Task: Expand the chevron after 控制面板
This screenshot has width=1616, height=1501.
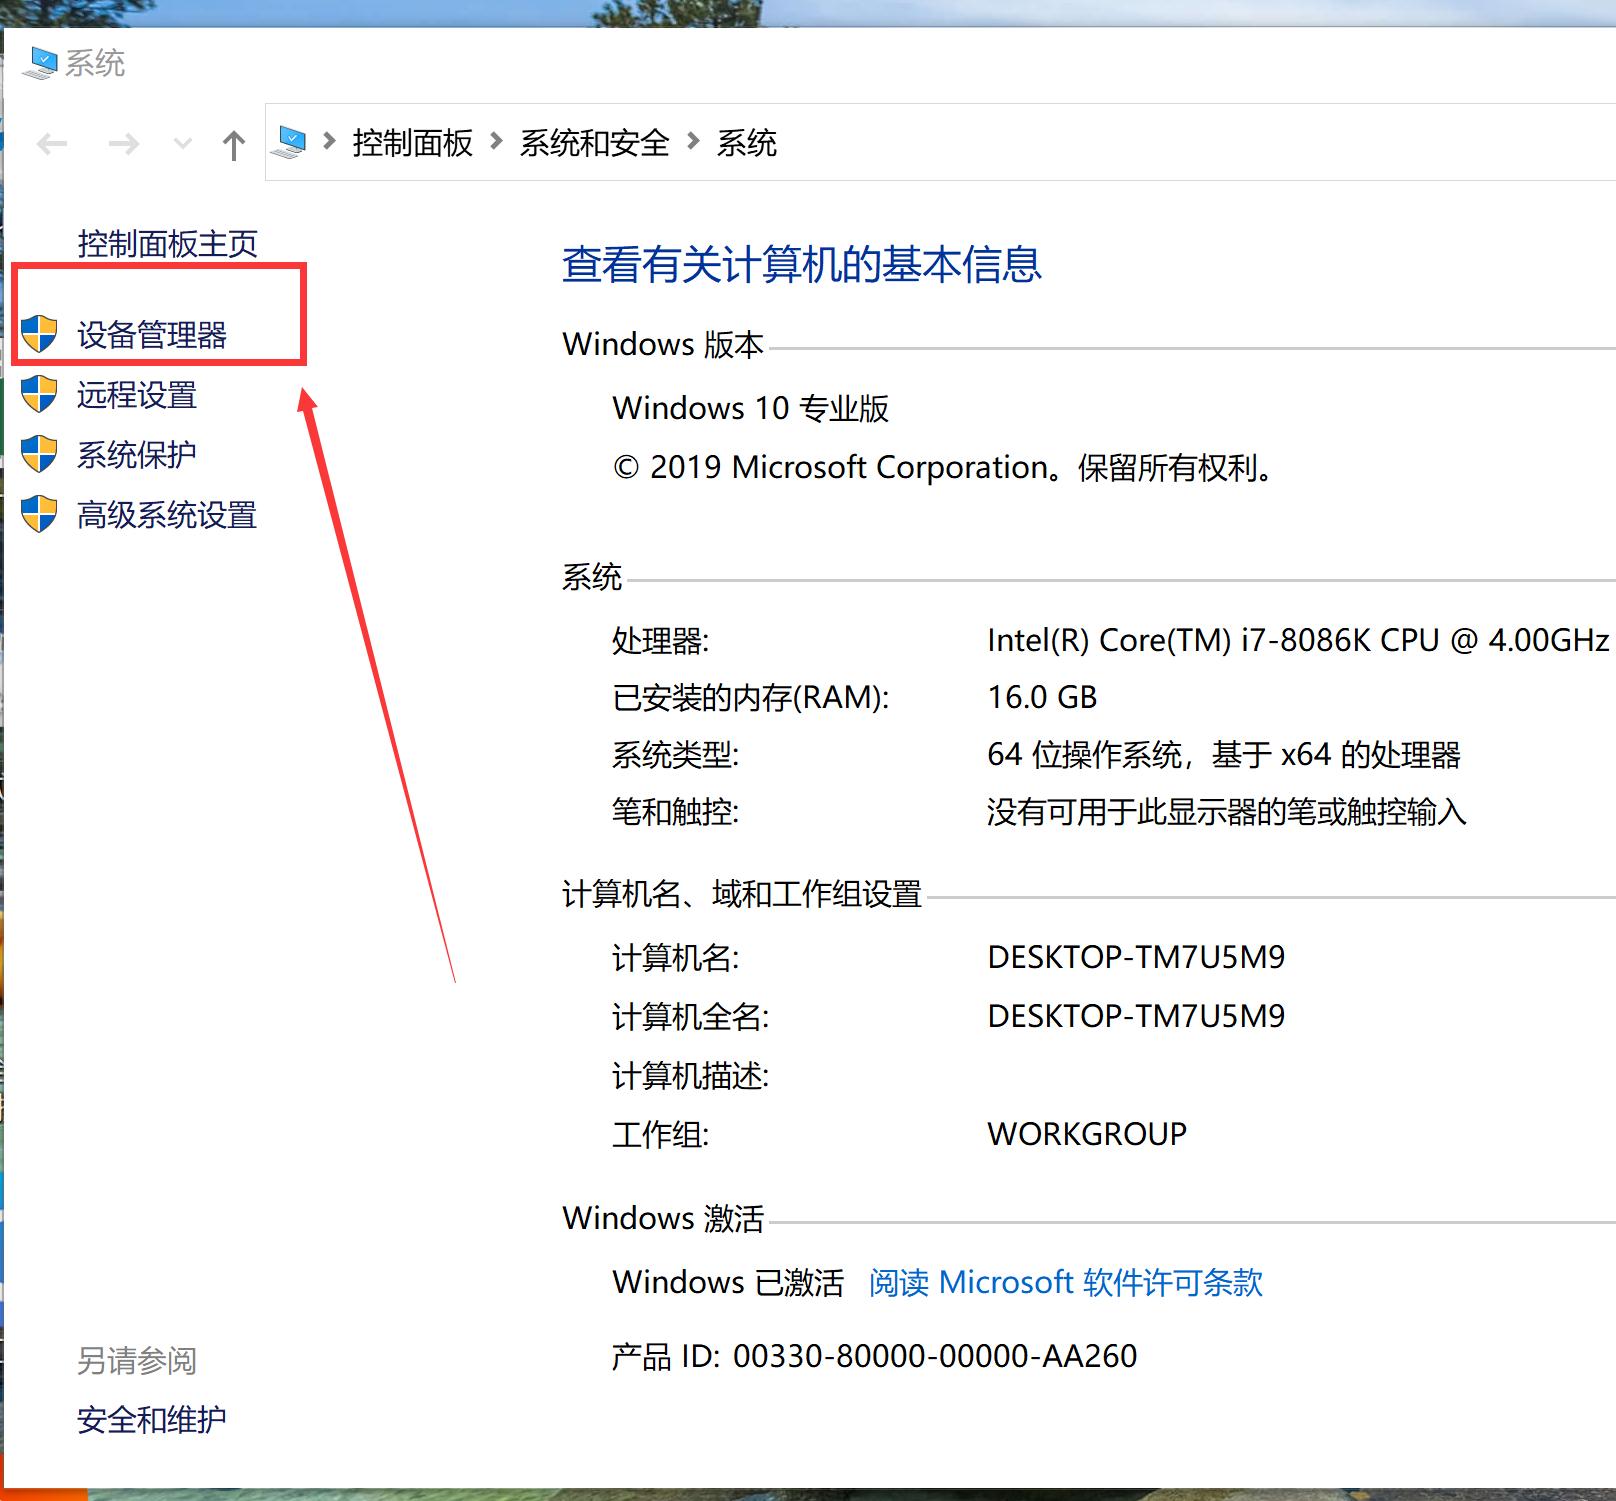Action: [x=496, y=143]
